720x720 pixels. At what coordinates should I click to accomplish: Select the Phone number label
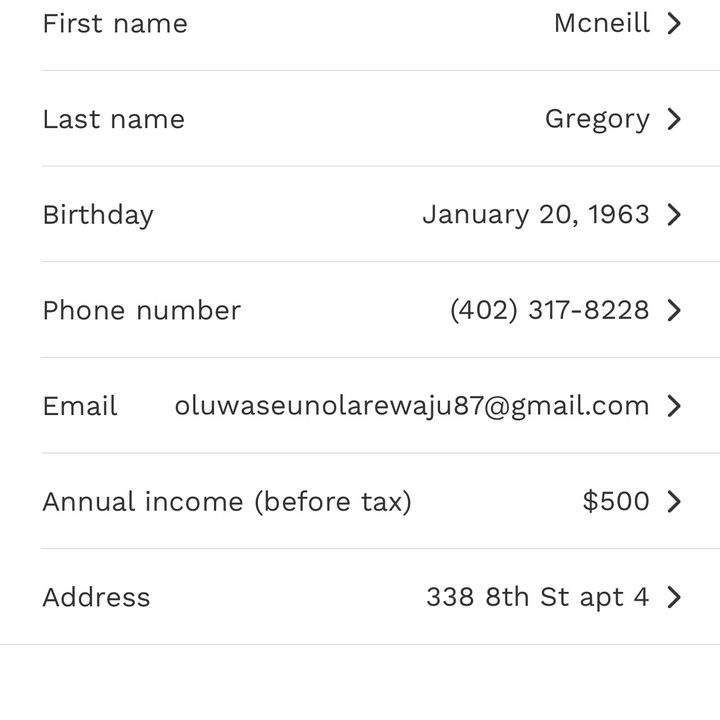point(141,310)
